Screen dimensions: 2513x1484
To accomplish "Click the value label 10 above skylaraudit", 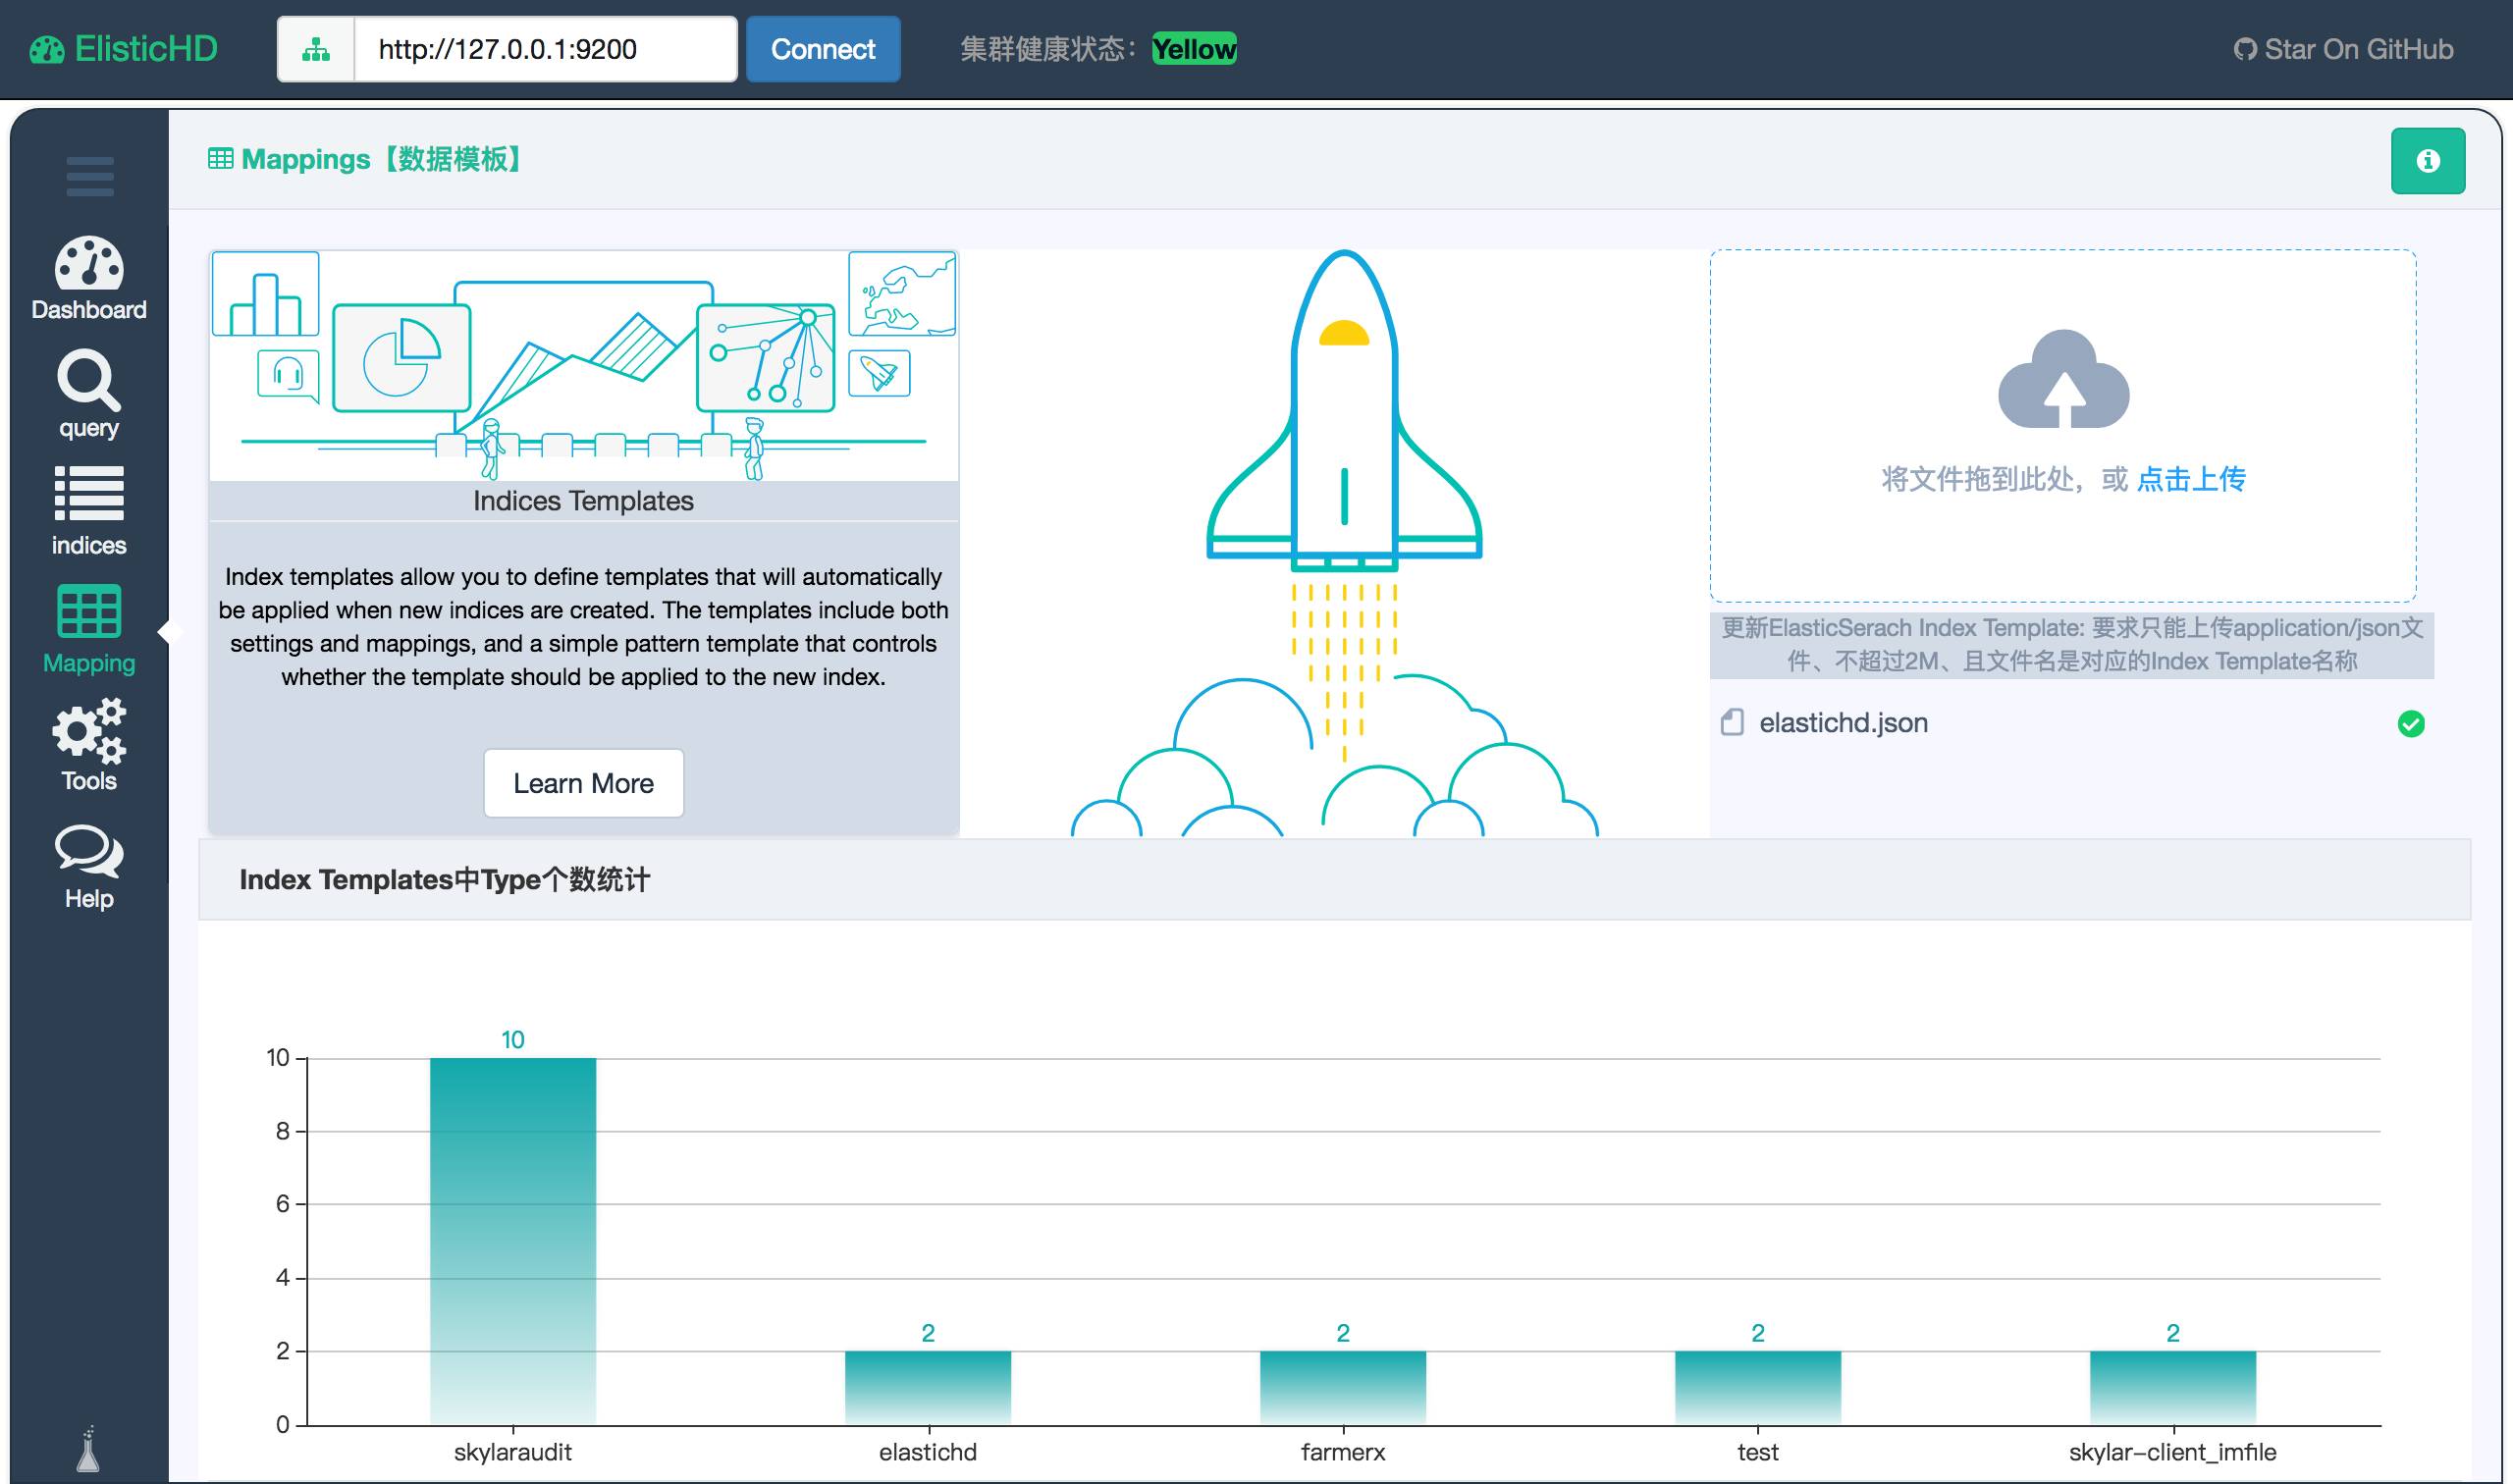I will 513,1040.
